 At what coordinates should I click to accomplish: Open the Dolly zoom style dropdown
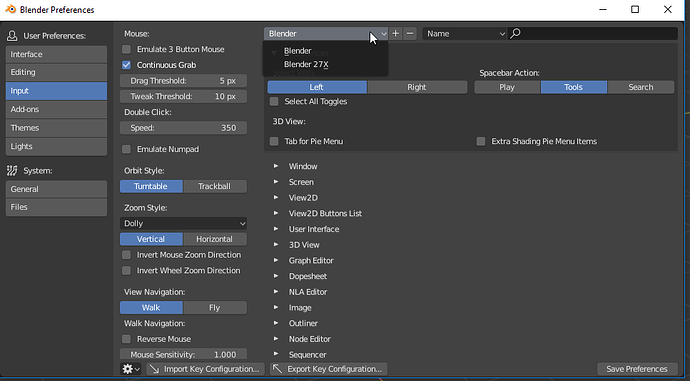(183, 223)
